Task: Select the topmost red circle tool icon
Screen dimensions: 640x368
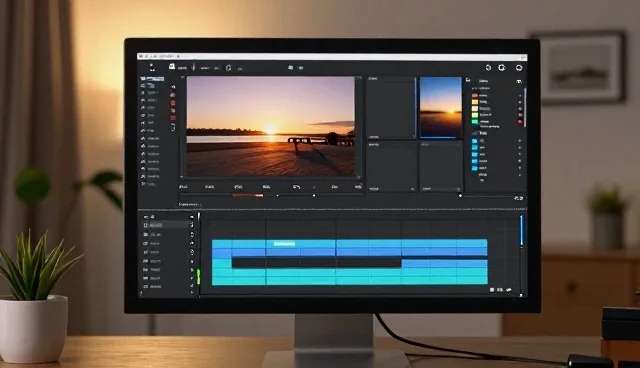Action: [x=173, y=102]
